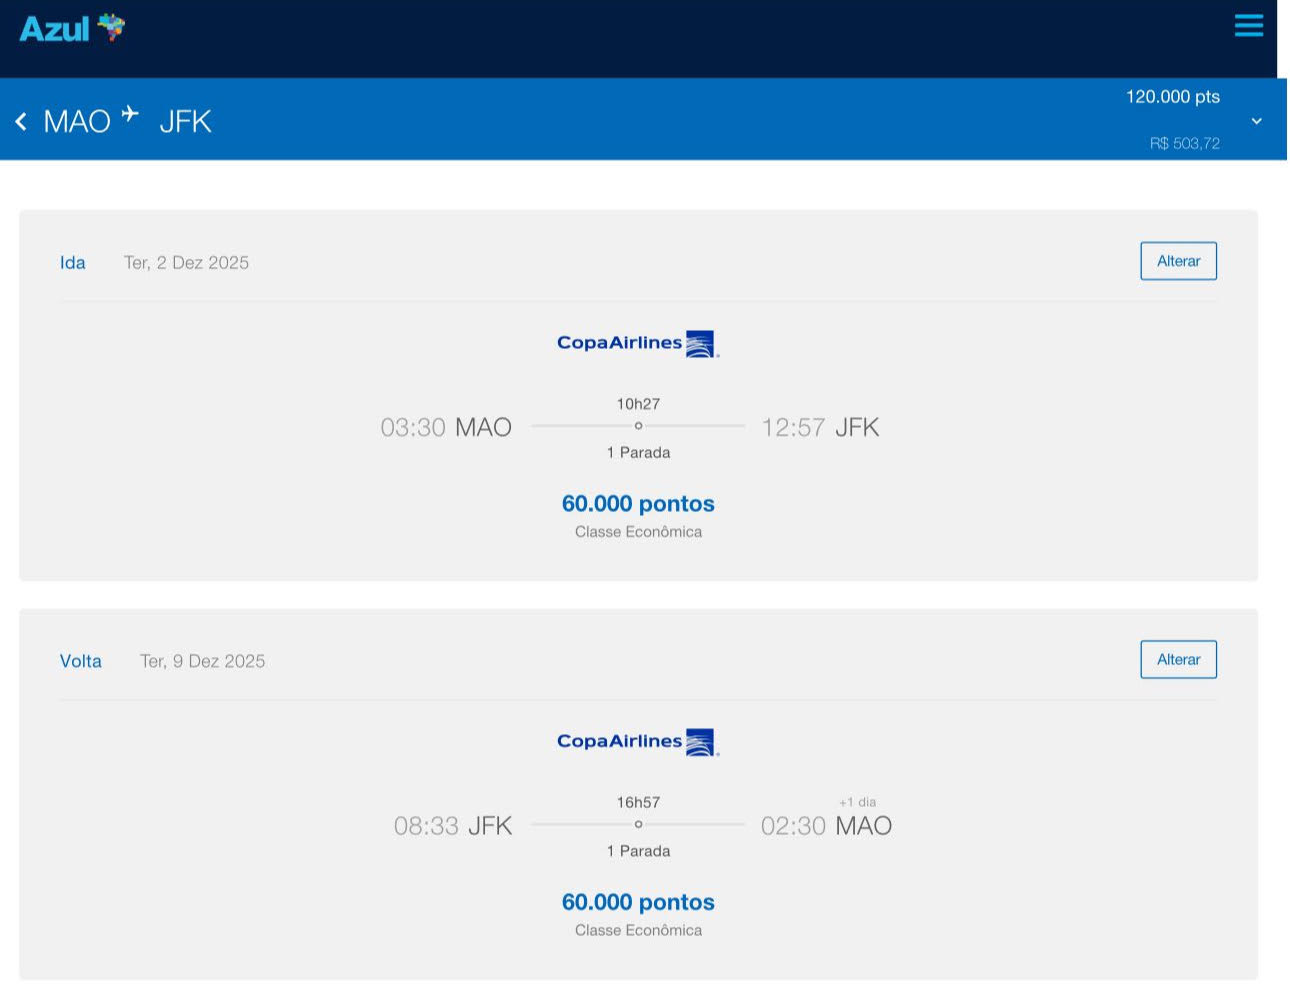Click the stop marker on the outbound route

pos(638,426)
